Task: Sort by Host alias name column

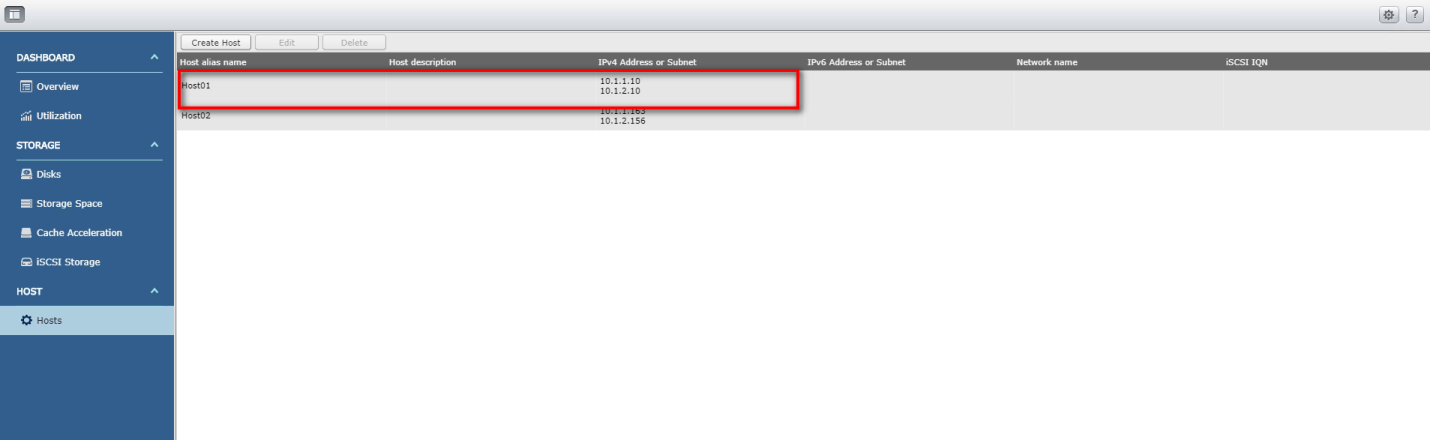Action: pyautogui.click(x=213, y=62)
